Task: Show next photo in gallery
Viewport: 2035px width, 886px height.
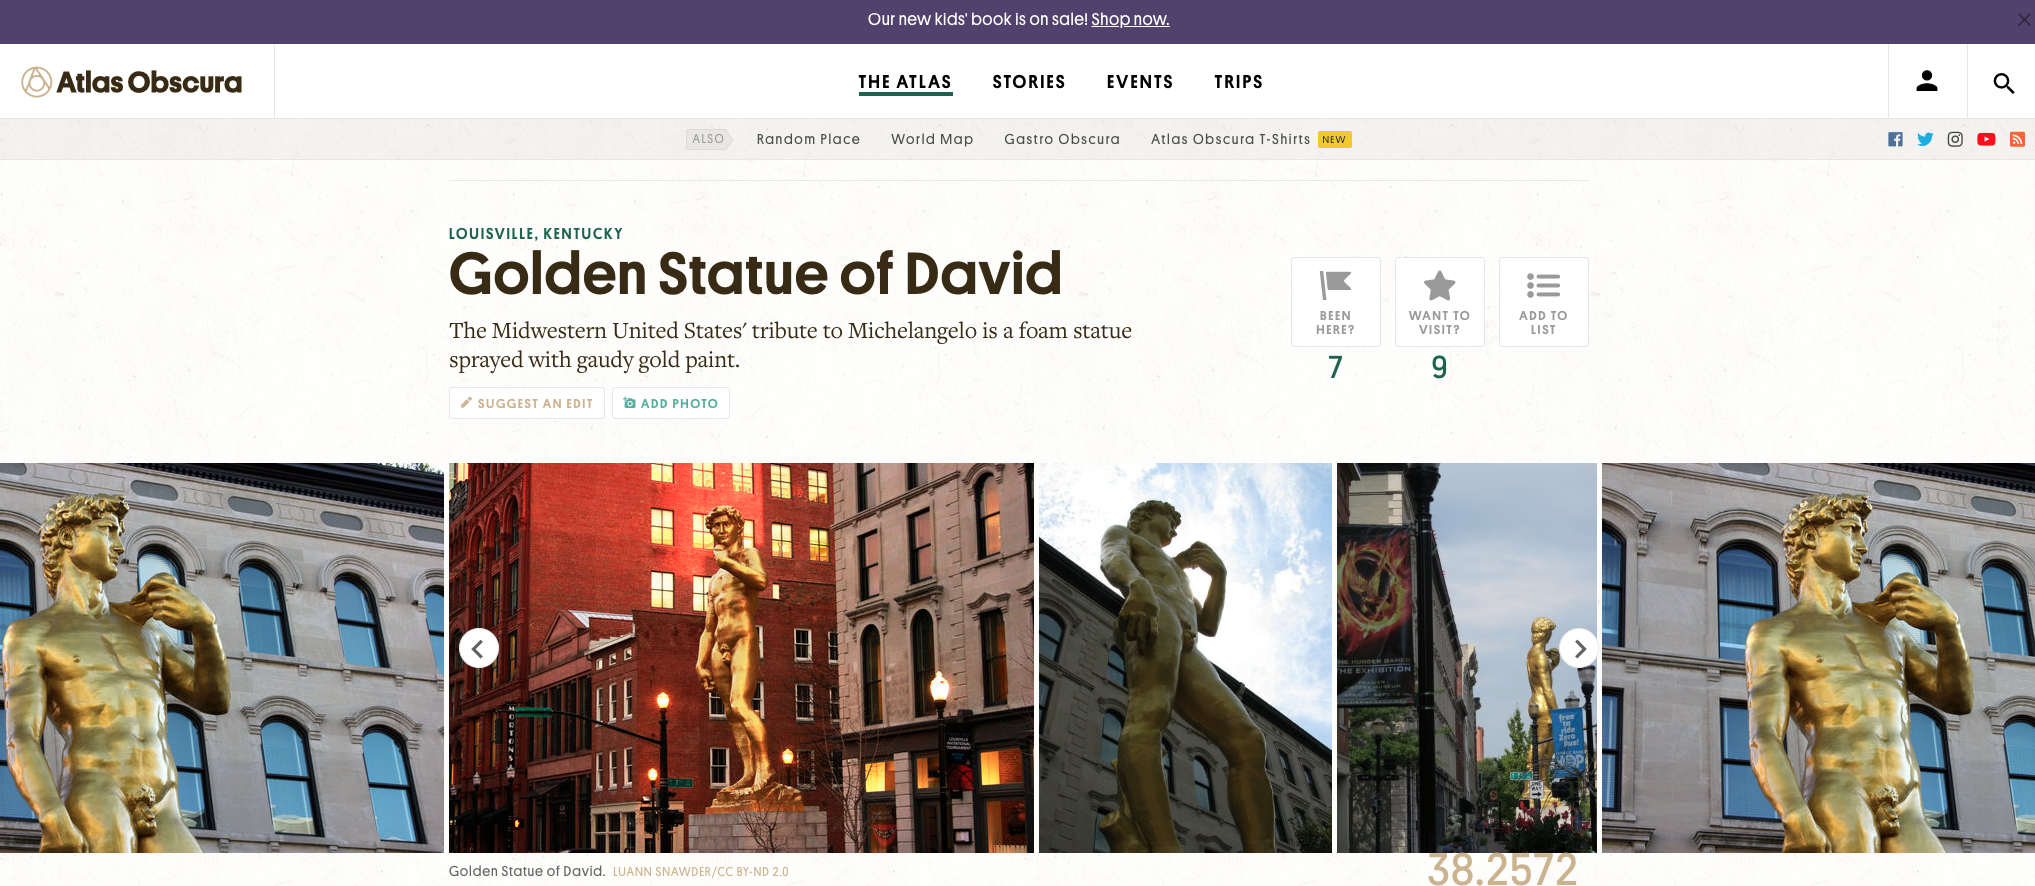Action: coord(1579,648)
